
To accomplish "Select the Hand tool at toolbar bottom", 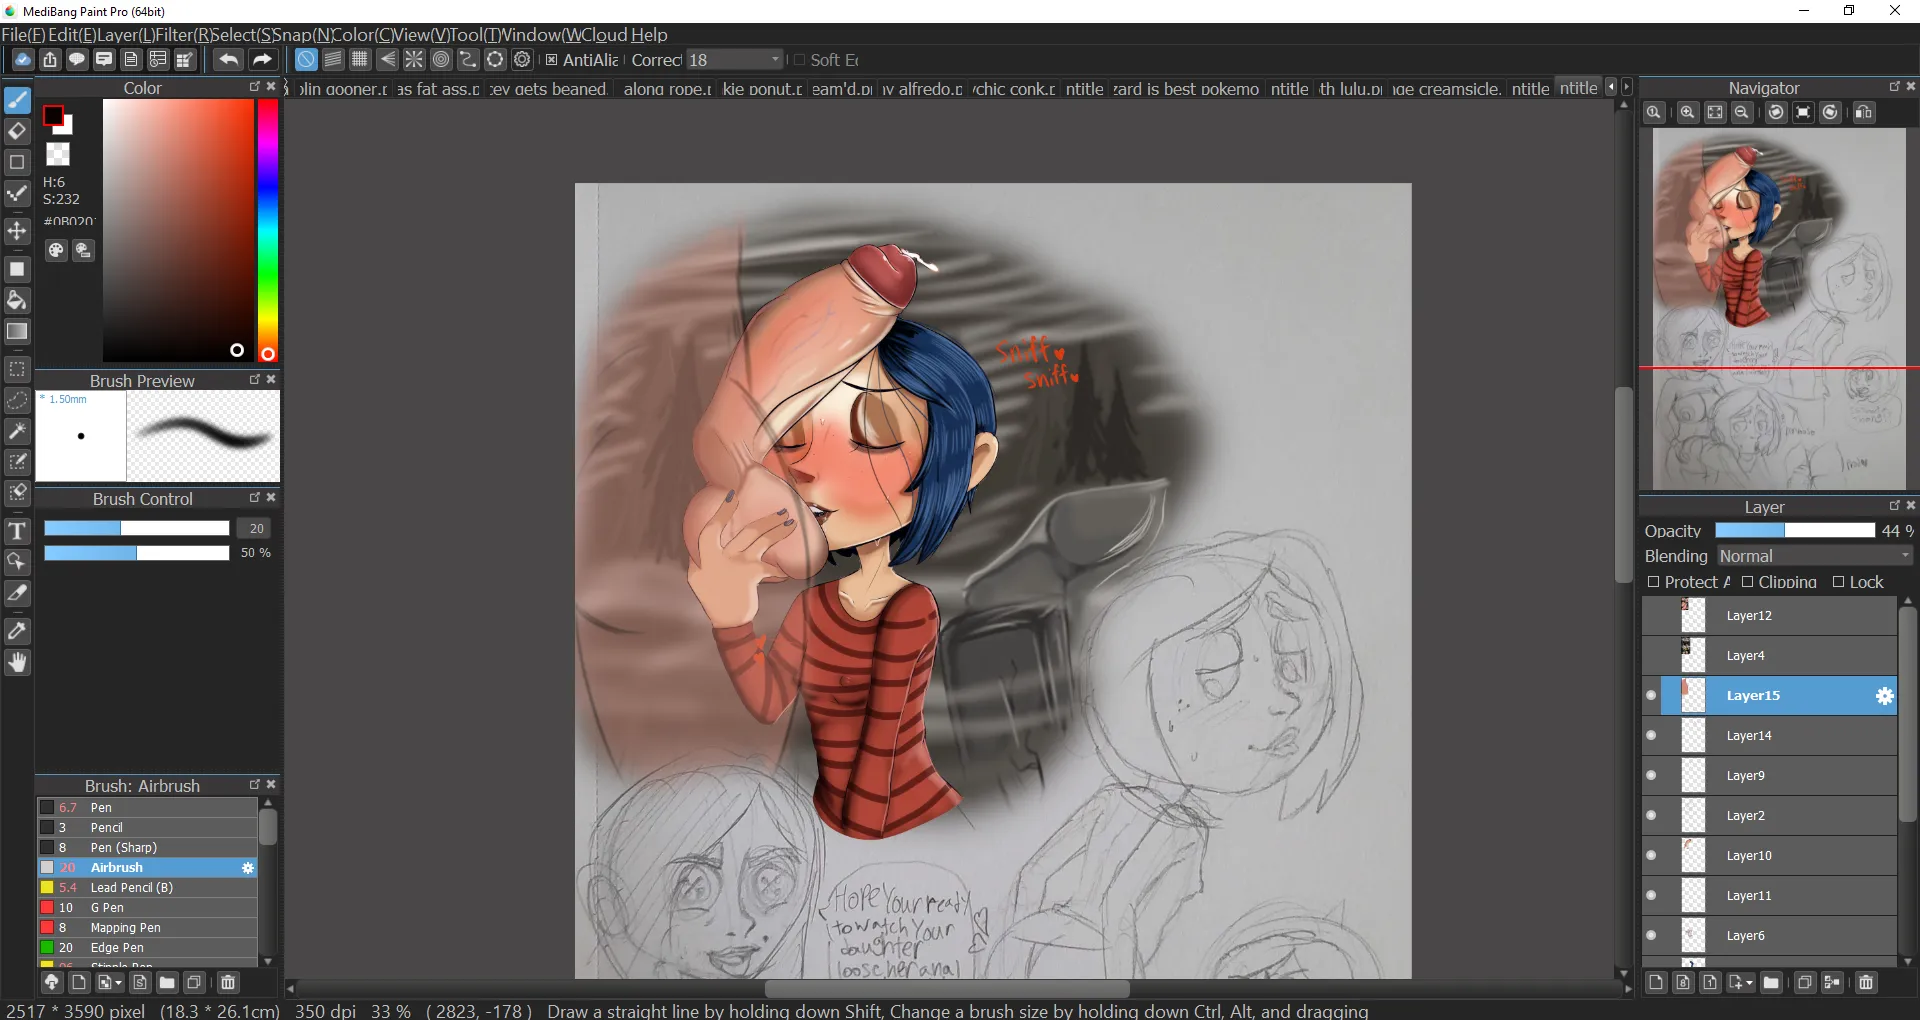I will click(16, 663).
